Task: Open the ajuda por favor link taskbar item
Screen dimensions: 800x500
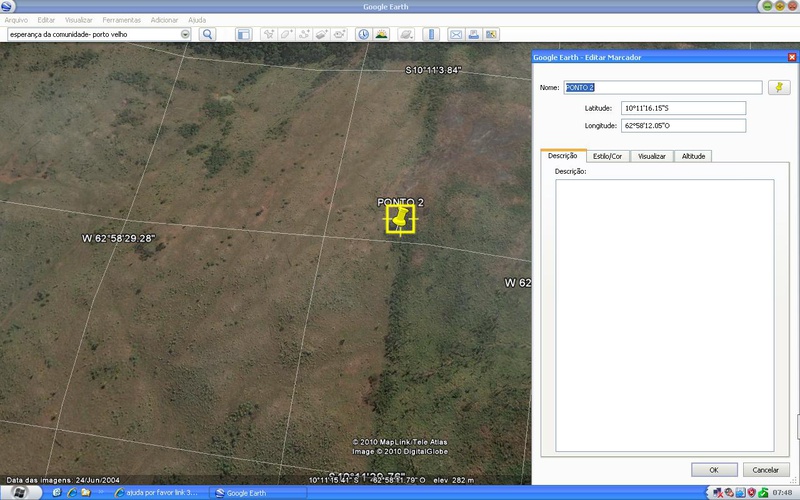Action: tap(156, 492)
